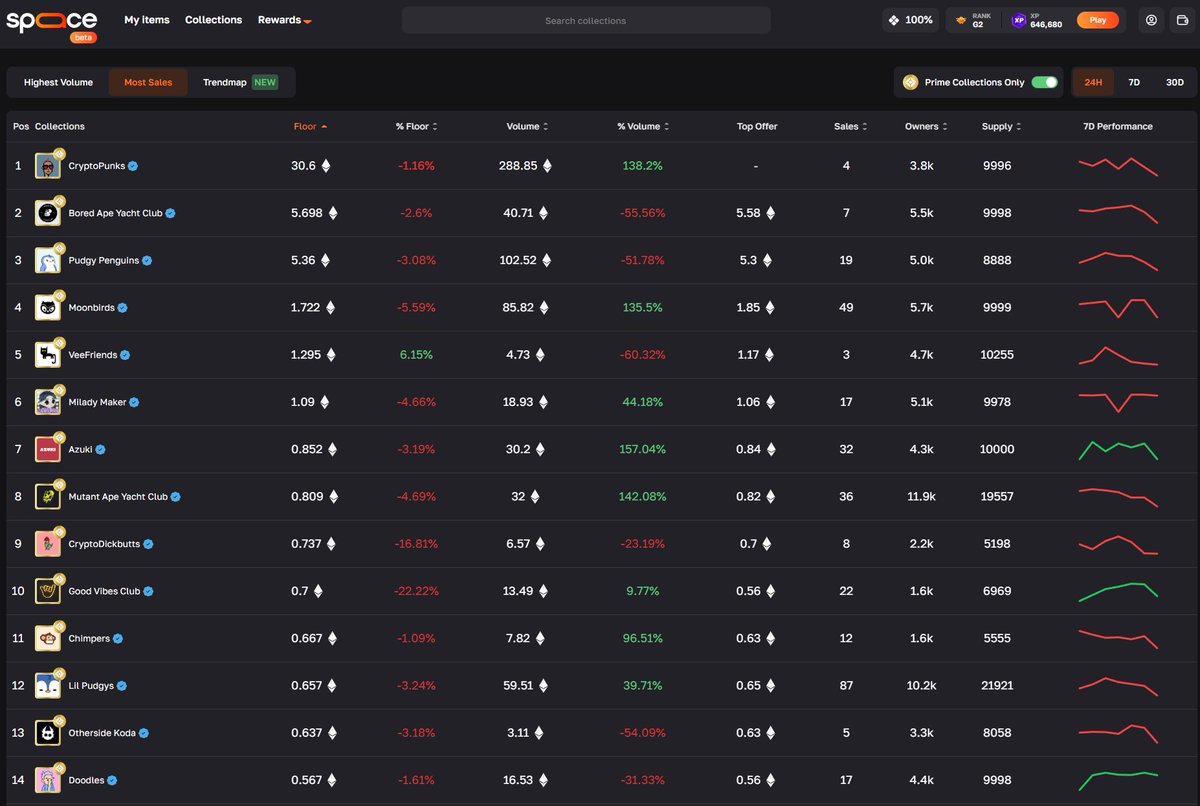Select the 30D time range
The image size is (1200, 806).
coord(1174,82)
